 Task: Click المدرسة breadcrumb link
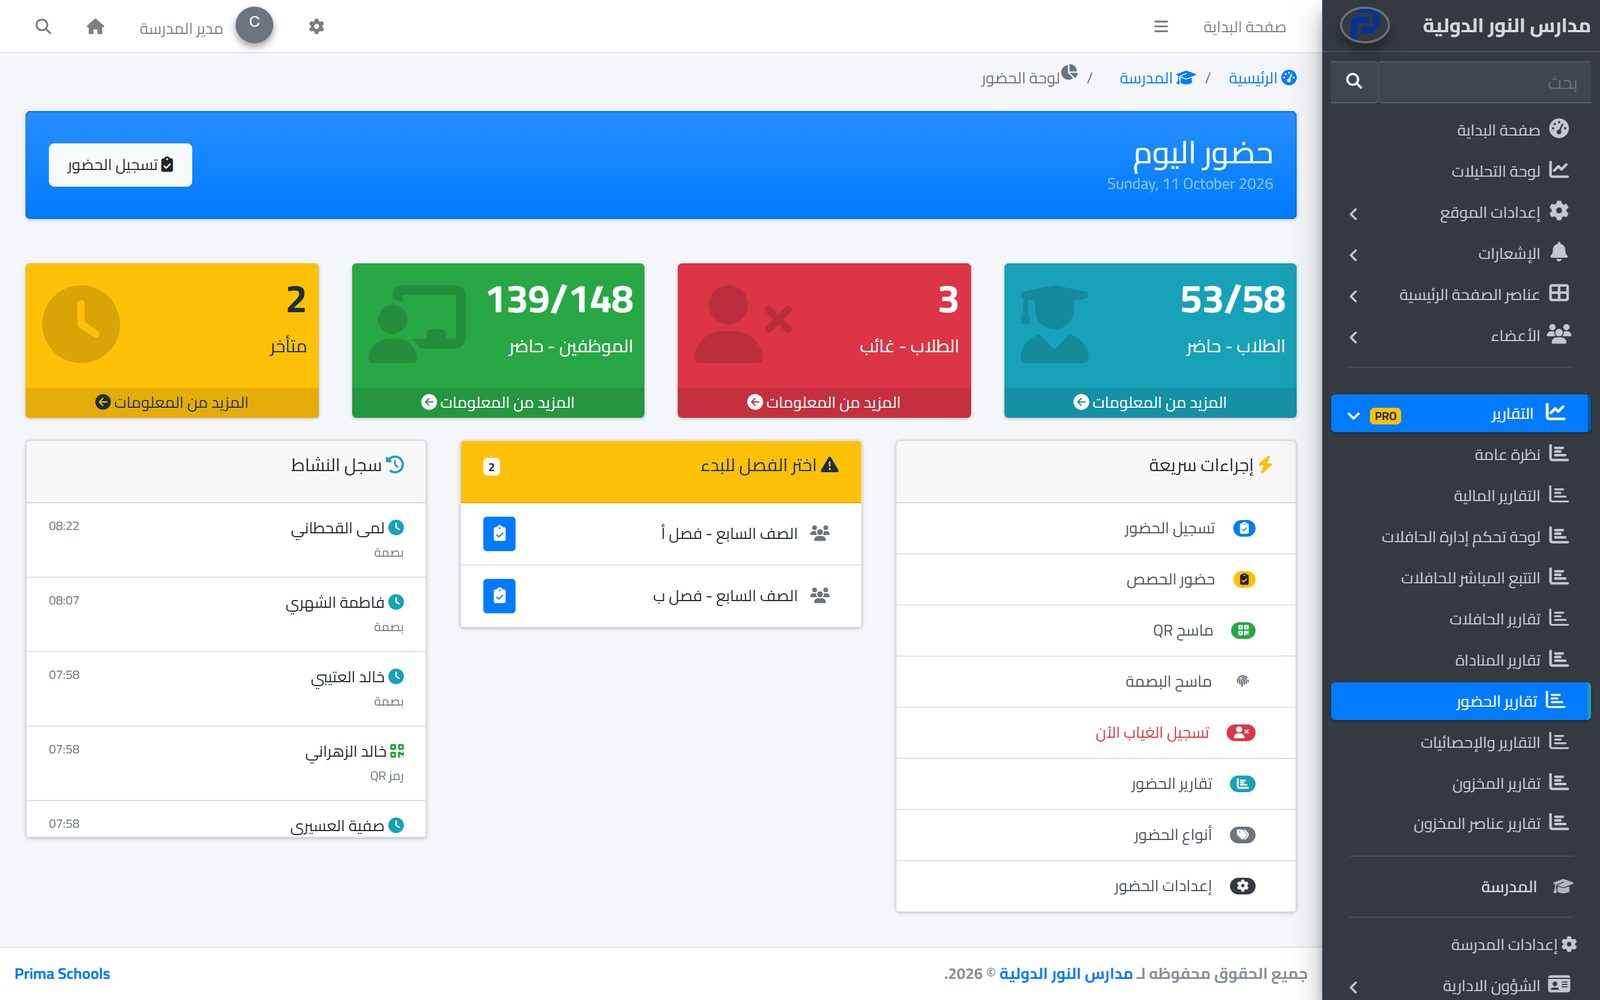(1157, 78)
